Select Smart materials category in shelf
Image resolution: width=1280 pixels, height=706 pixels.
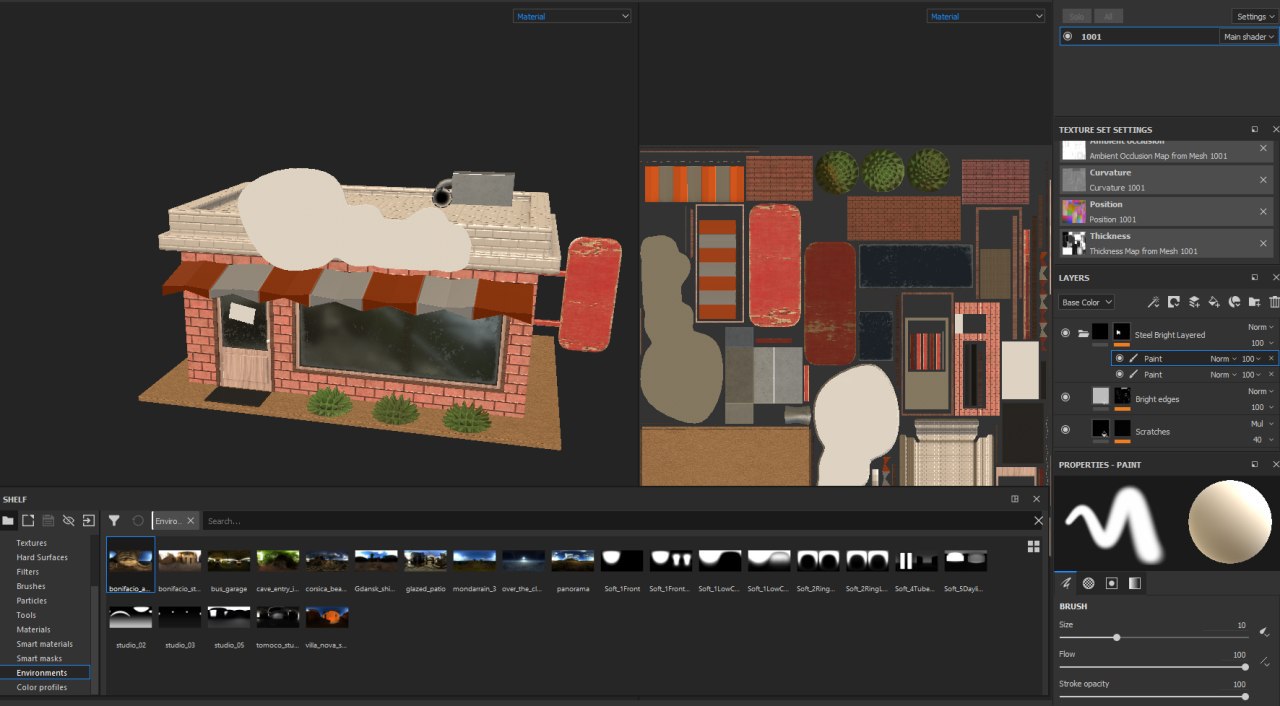coord(45,644)
